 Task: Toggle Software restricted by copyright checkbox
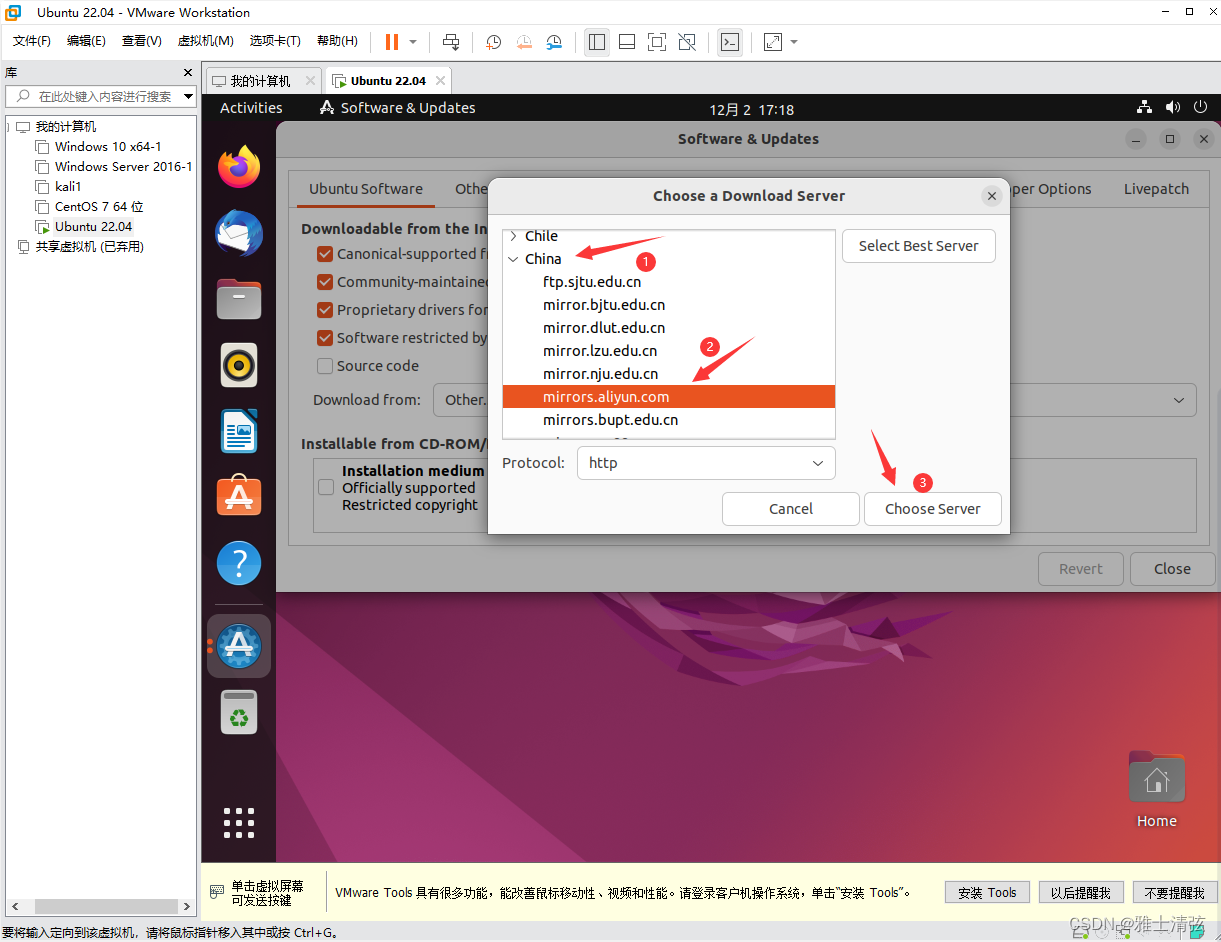[325, 338]
